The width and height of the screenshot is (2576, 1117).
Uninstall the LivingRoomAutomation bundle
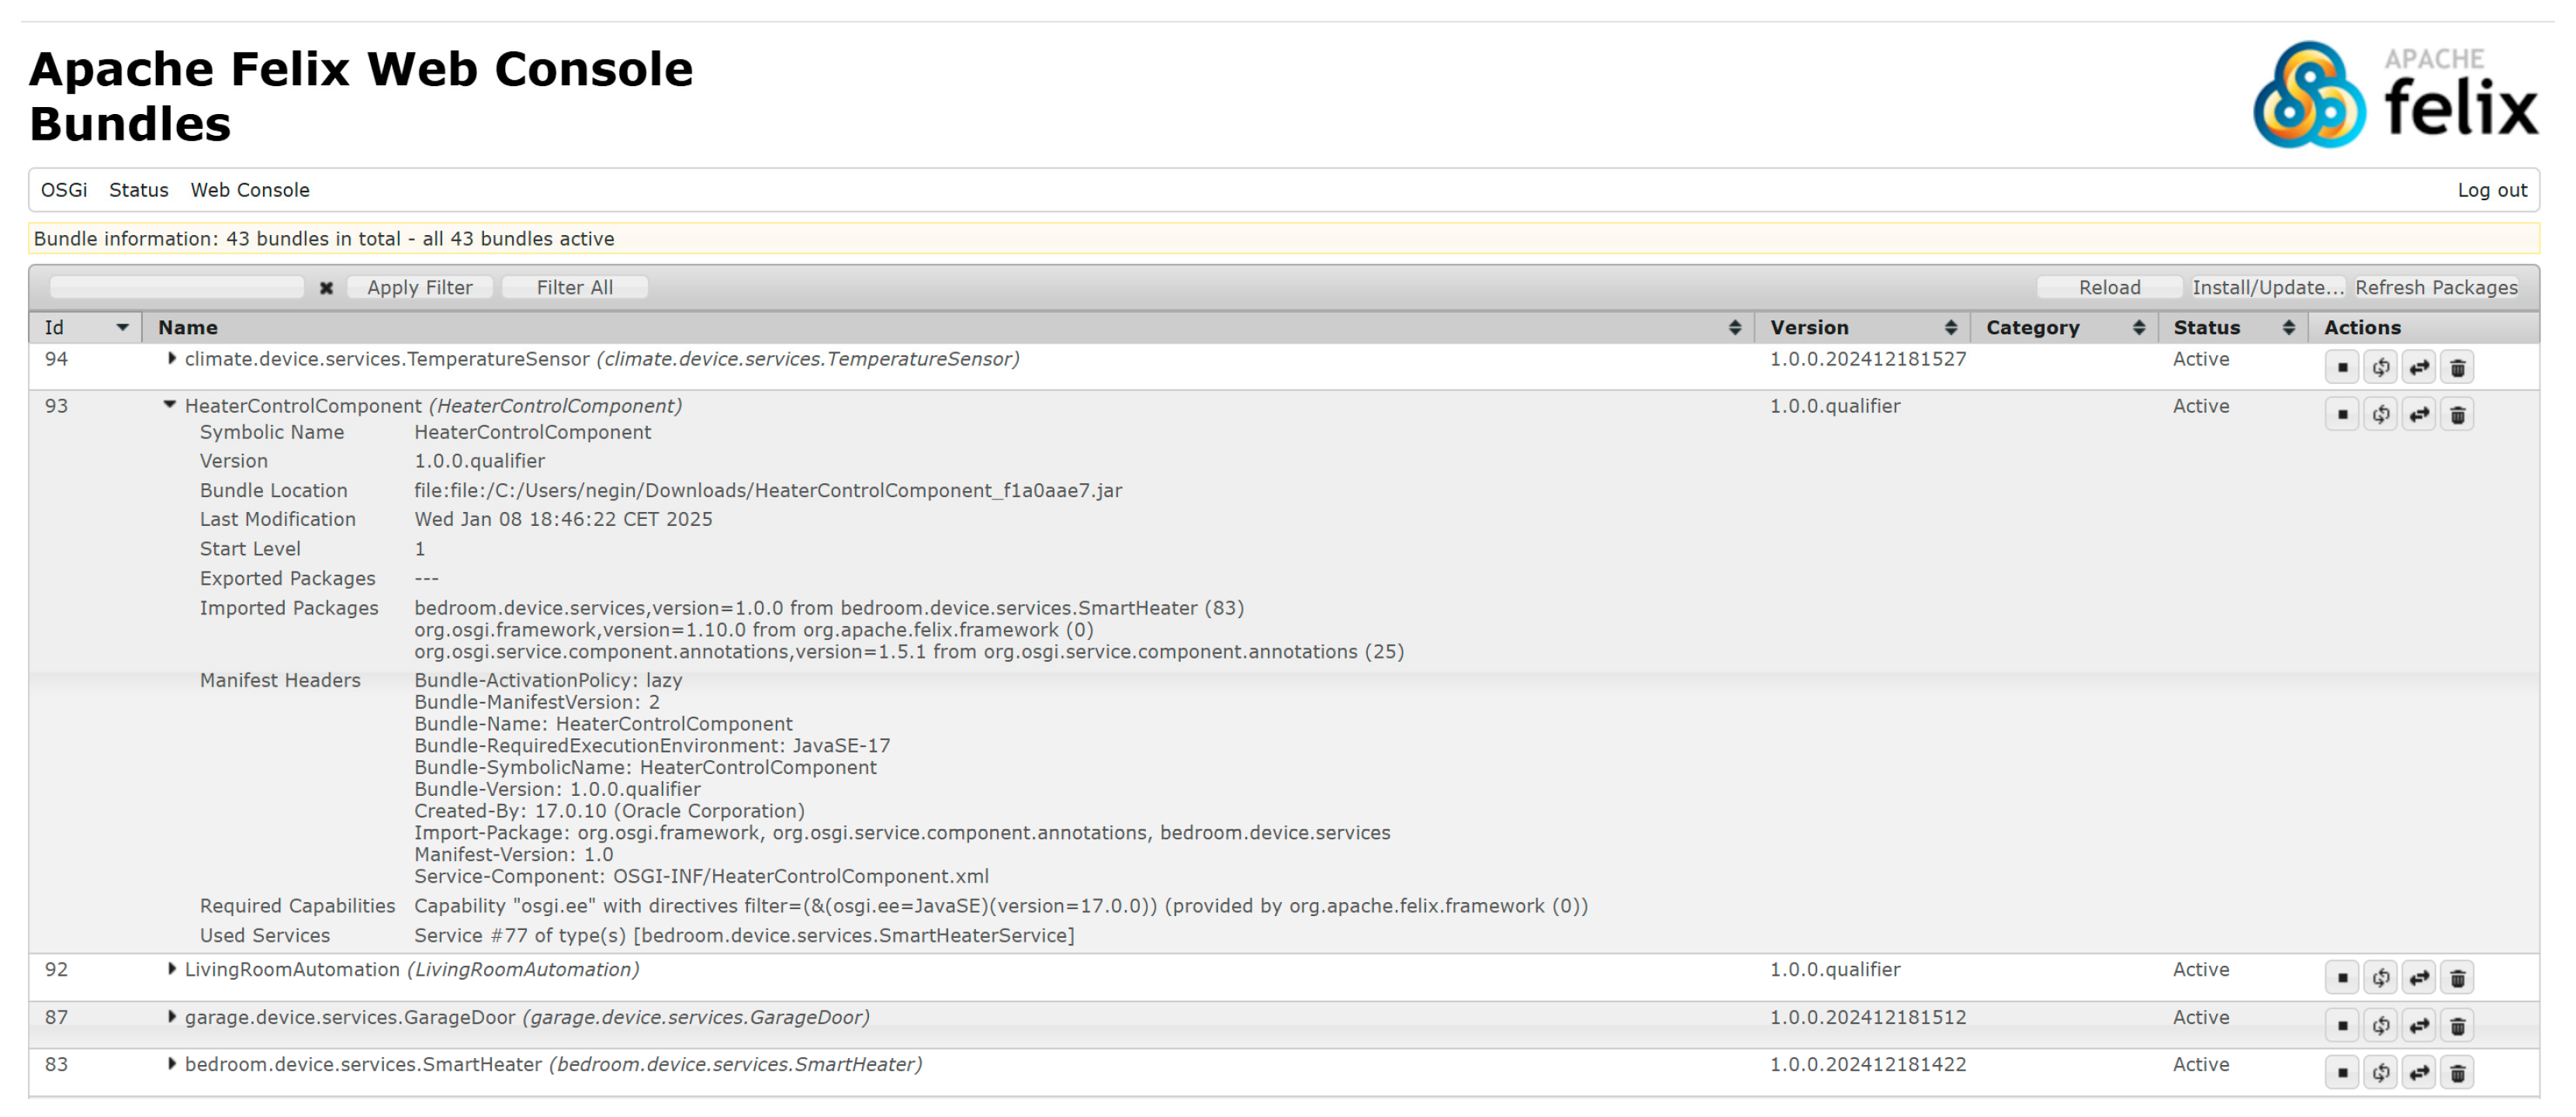click(2458, 978)
